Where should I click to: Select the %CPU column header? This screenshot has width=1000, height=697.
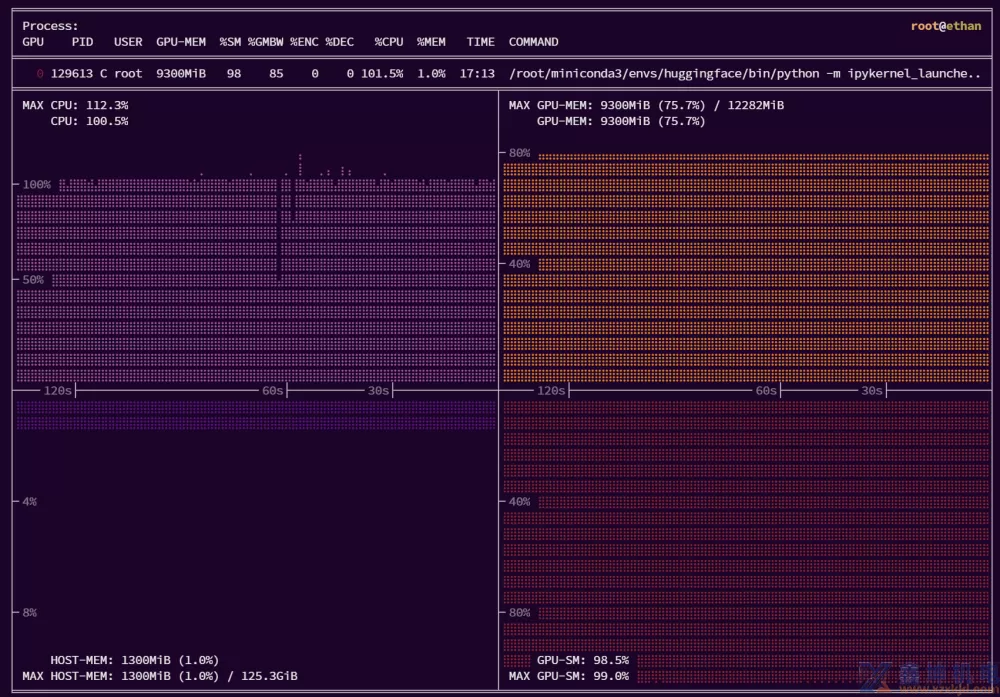[x=389, y=42]
